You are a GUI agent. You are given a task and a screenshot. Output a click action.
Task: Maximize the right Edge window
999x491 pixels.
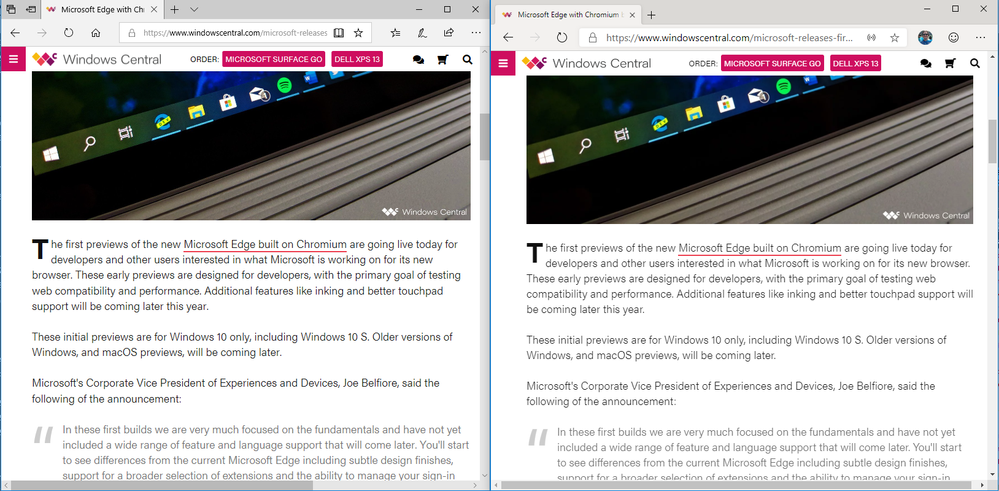[x=955, y=8]
